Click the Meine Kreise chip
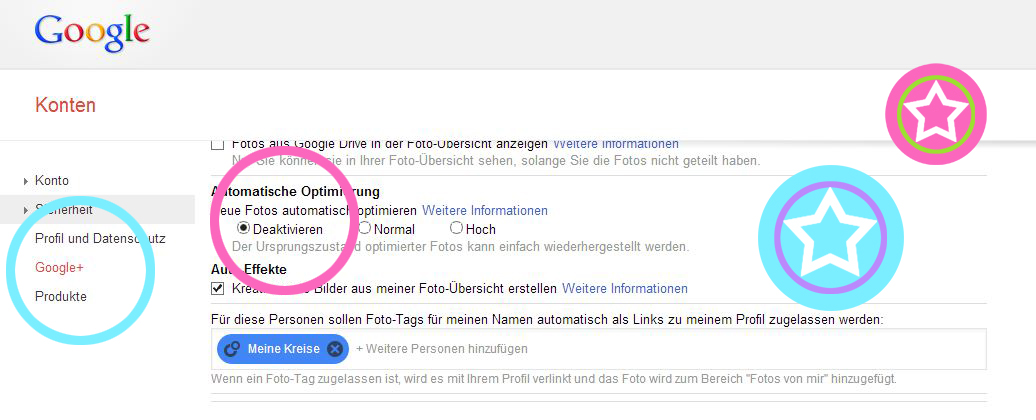 click(x=283, y=349)
